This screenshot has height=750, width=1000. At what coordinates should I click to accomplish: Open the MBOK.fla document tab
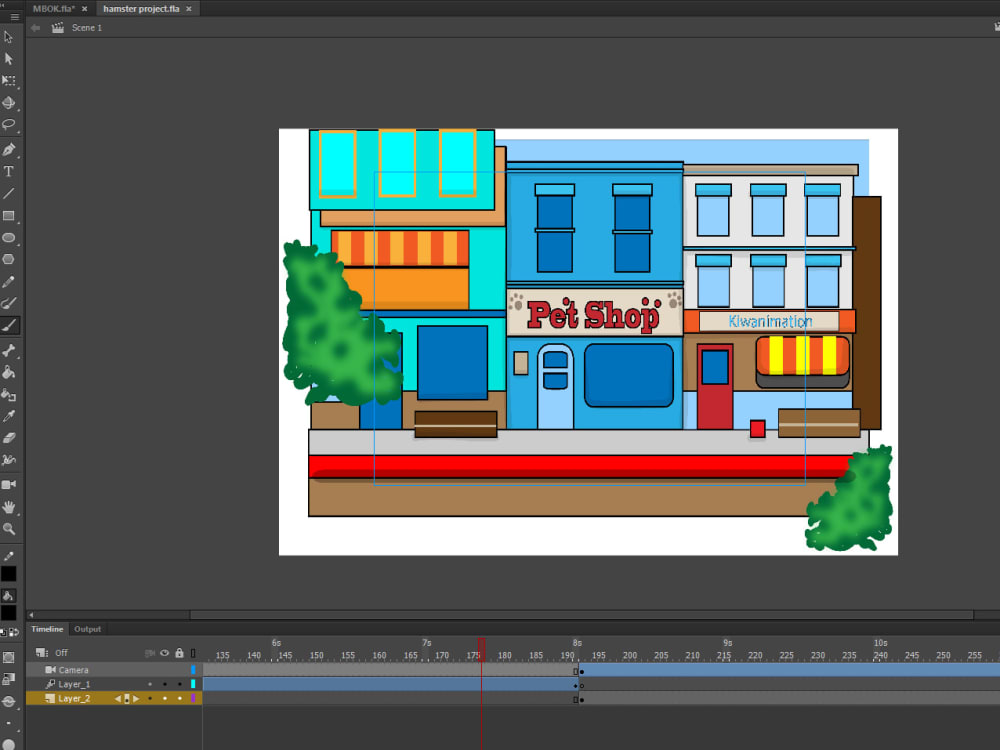52,8
